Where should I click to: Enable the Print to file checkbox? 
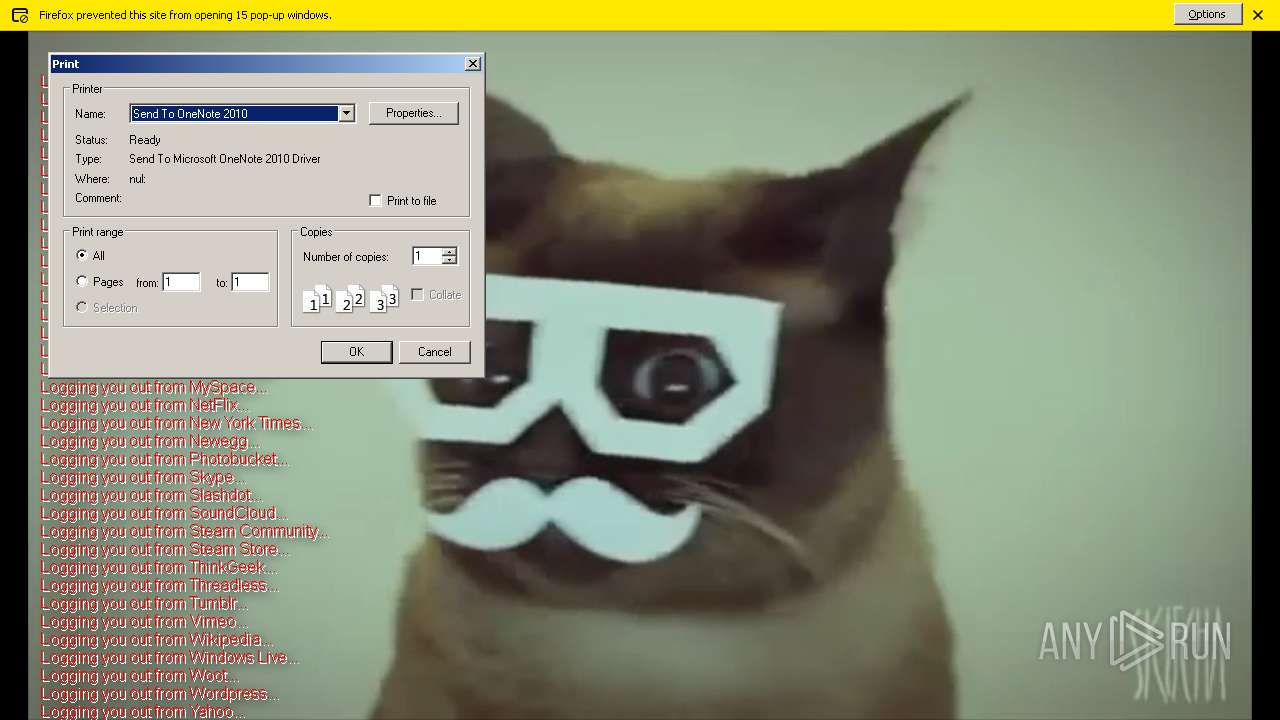[376, 201]
